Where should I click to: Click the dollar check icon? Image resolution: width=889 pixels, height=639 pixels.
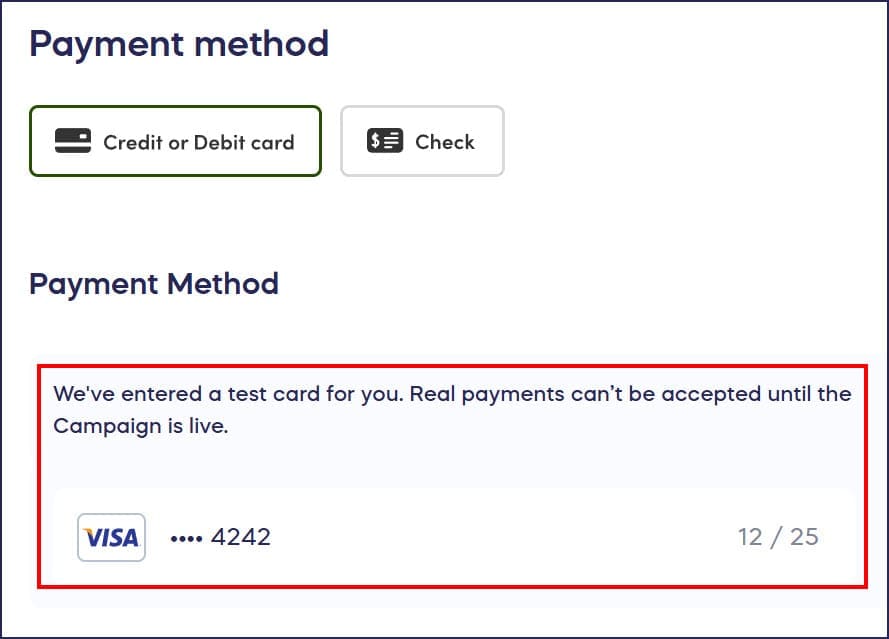385,141
